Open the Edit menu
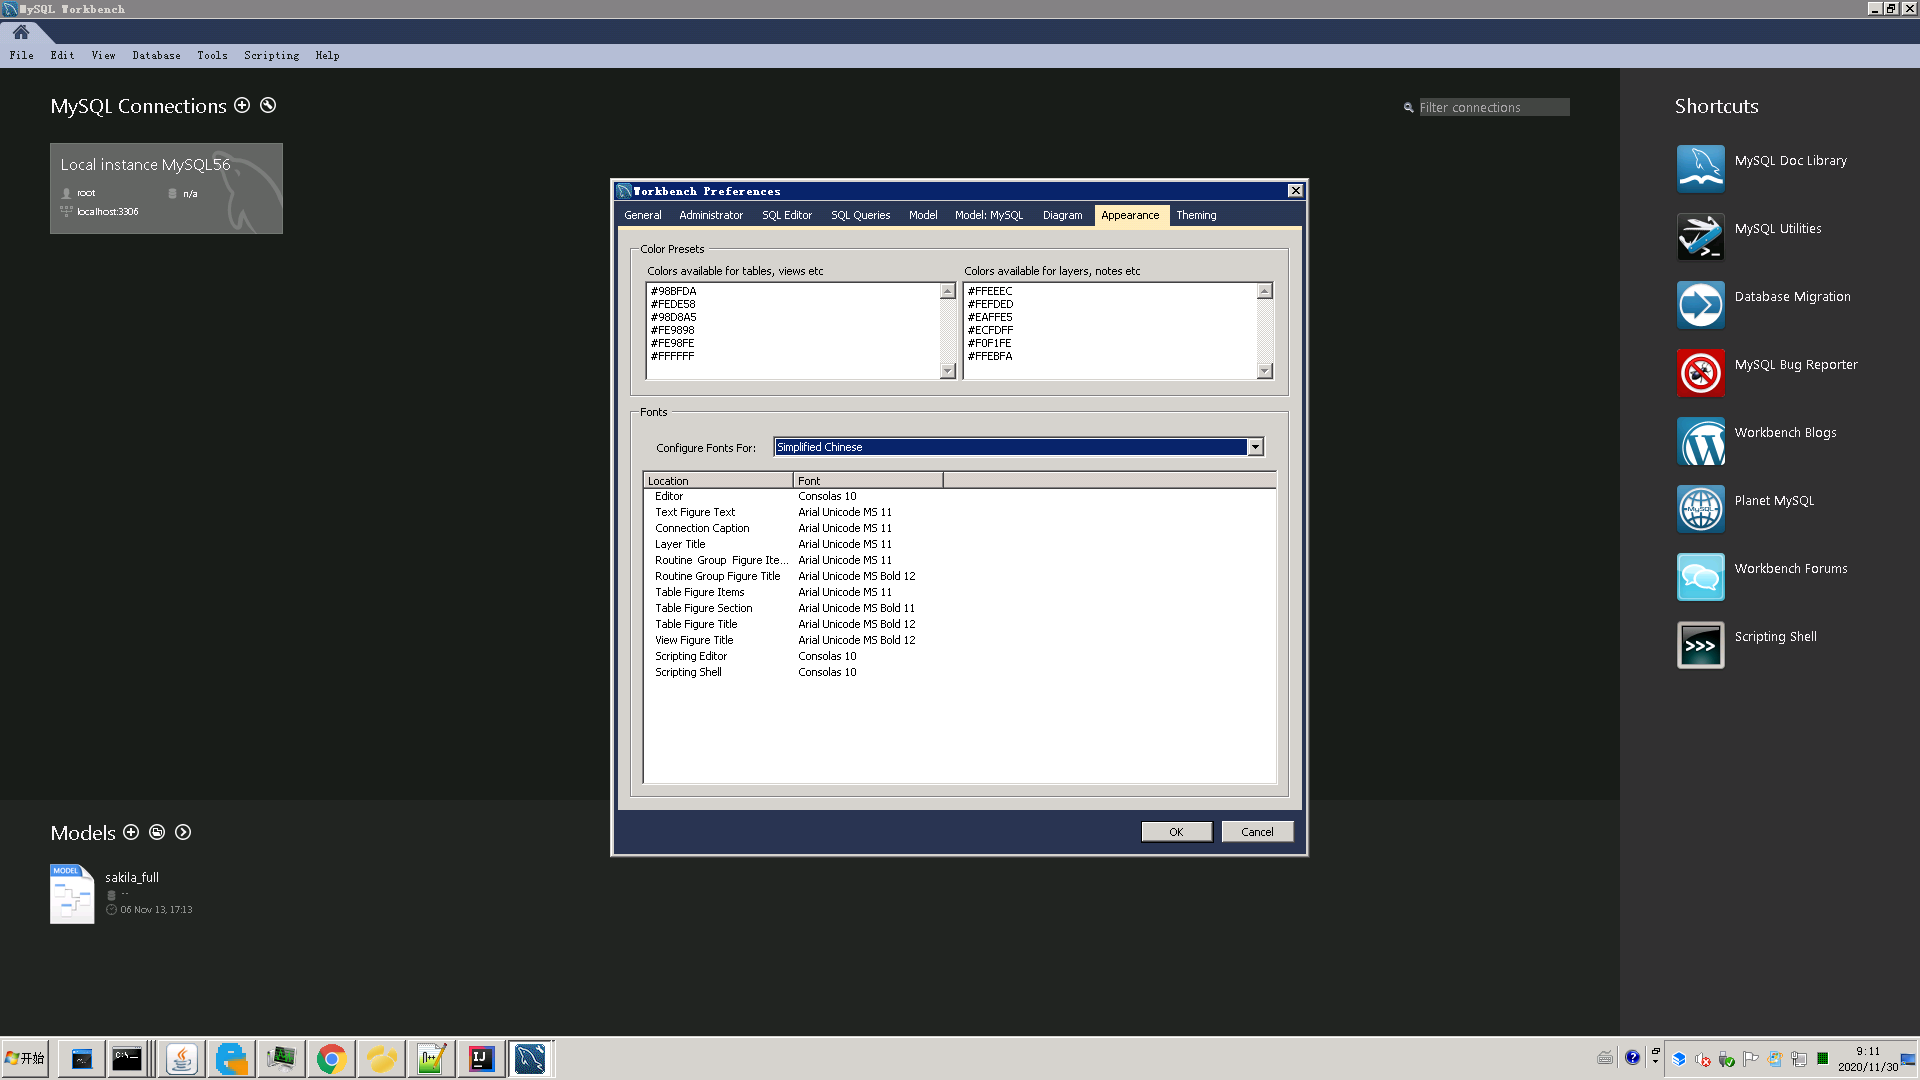Viewport: 1920px width, 1080px height. (62, 56)
